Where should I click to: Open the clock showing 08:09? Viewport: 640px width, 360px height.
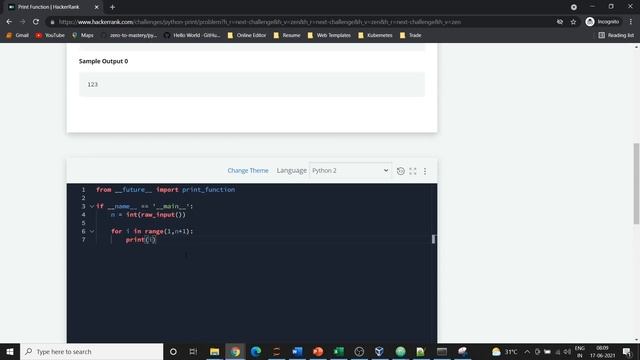602,351
